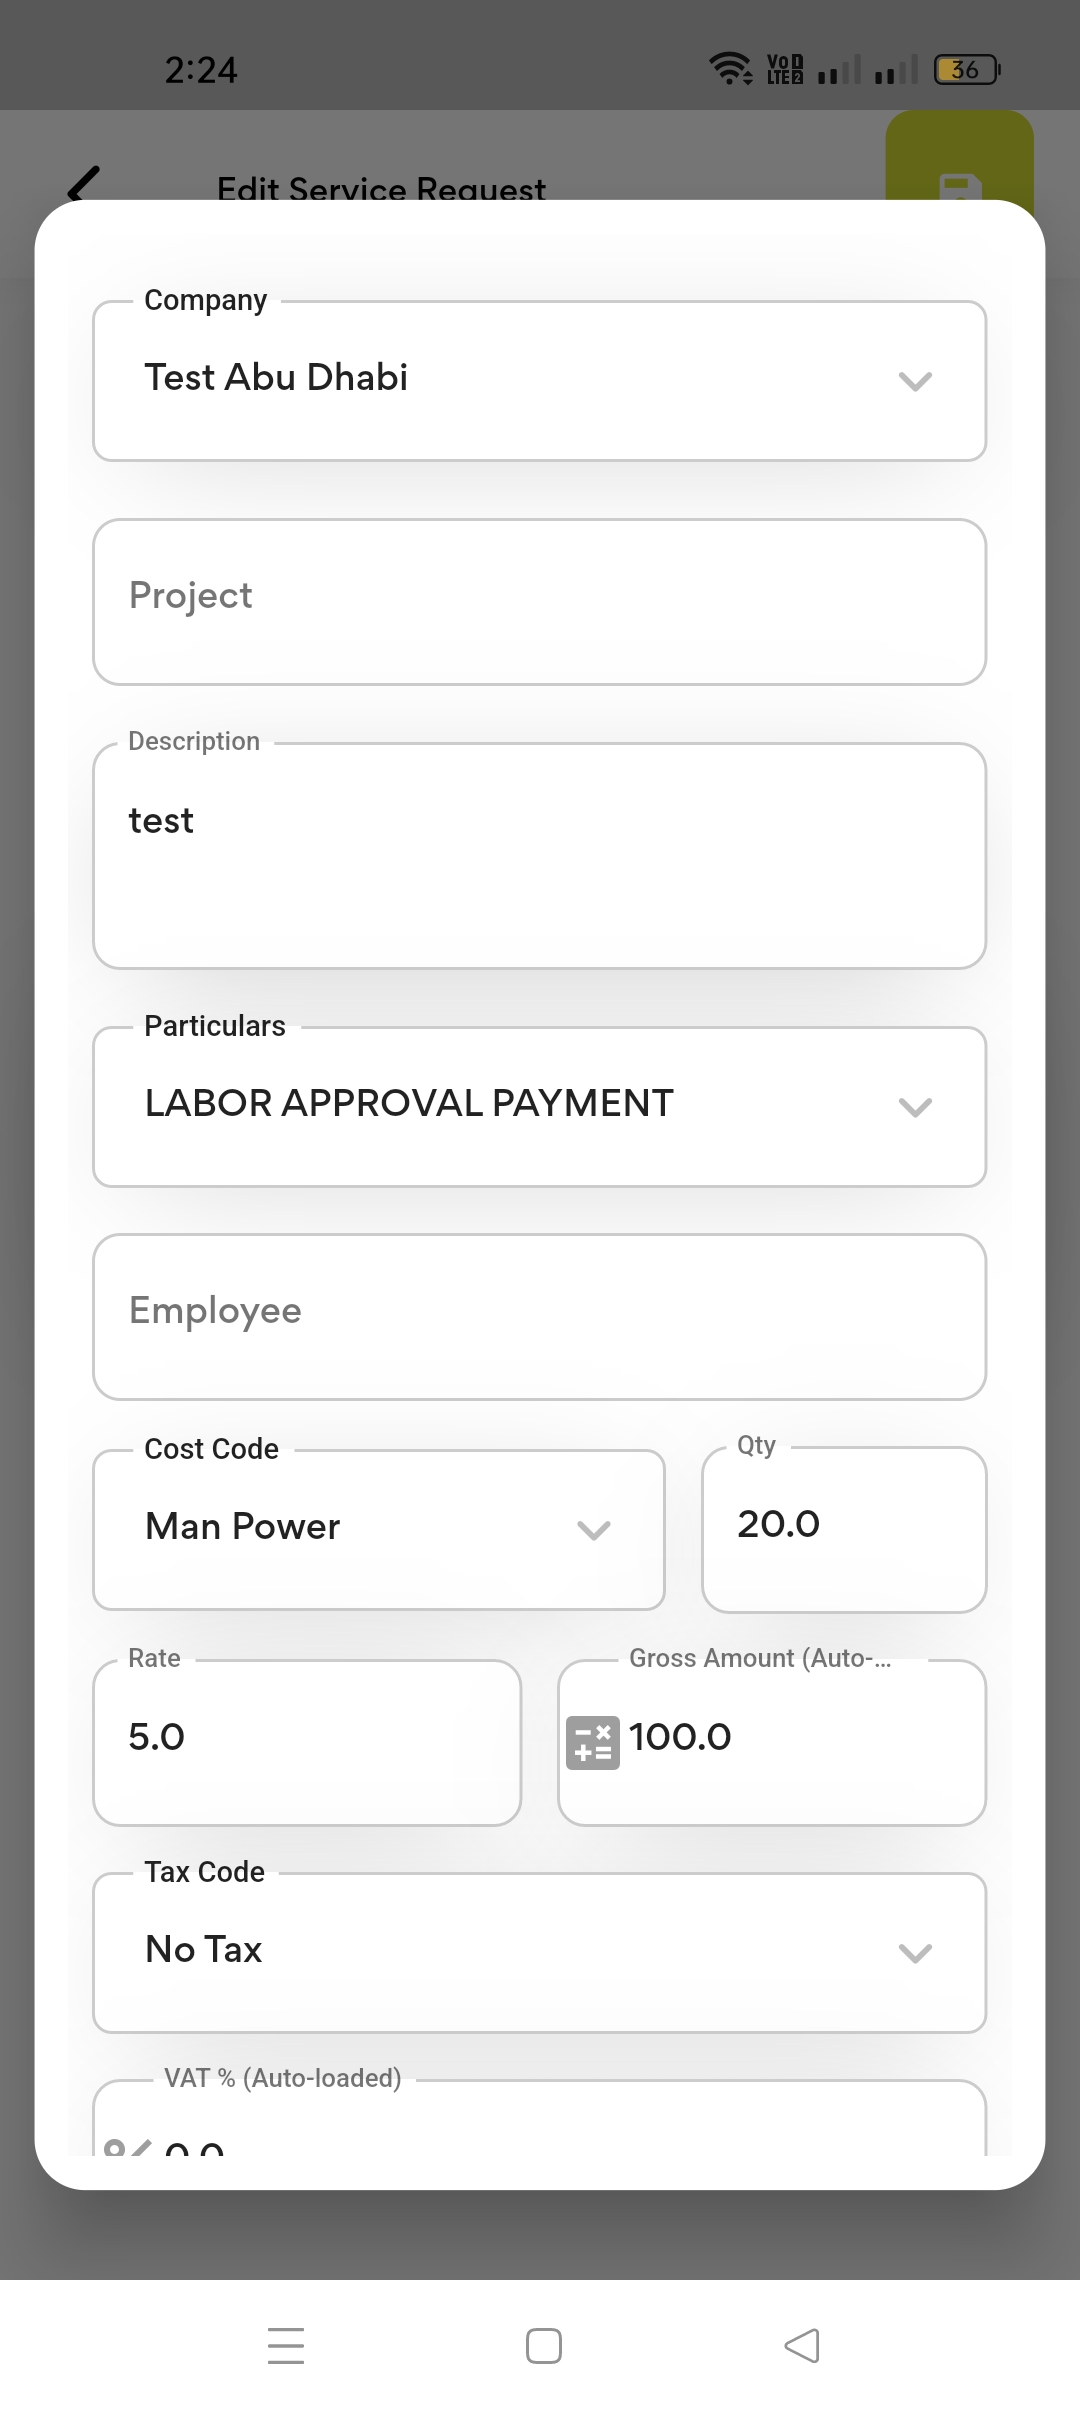Tap the battery indicator in status bar
The height and width of the screenshot is (2412, 1080).
[x=966, y=70]
